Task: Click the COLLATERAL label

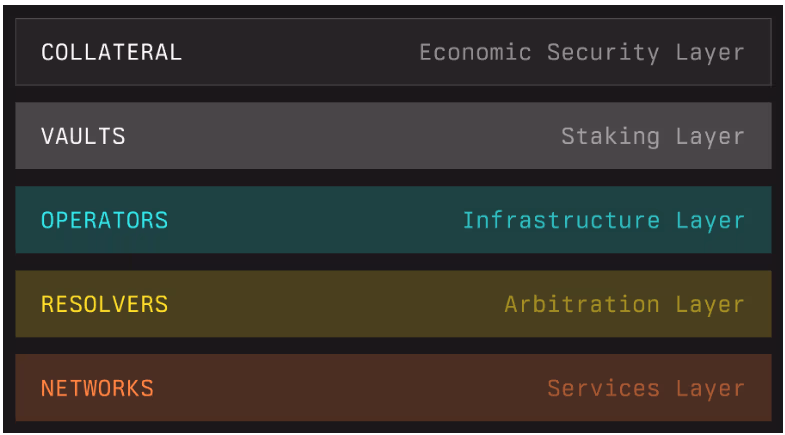Action: point(111,52)
